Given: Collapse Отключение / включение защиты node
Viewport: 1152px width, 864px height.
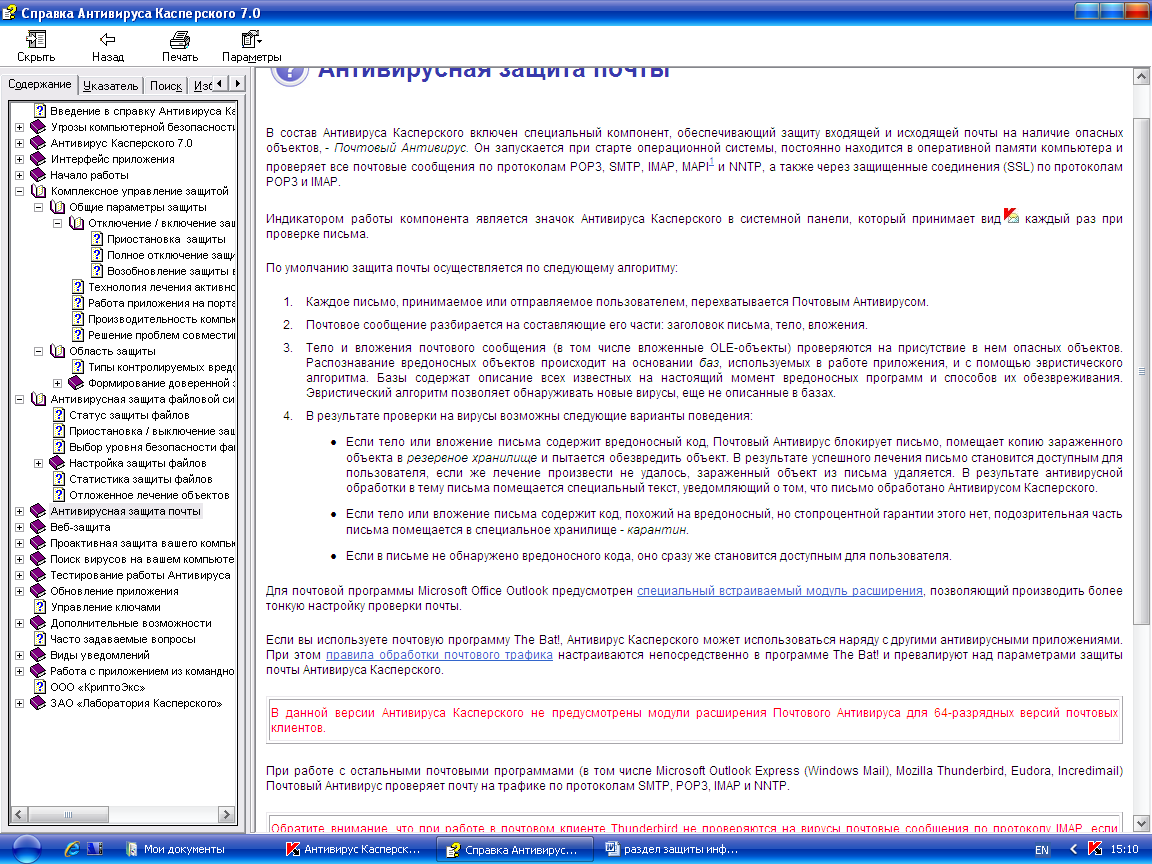Looking at the screenshot, I should pyautogui.click(x=58, y=223).
